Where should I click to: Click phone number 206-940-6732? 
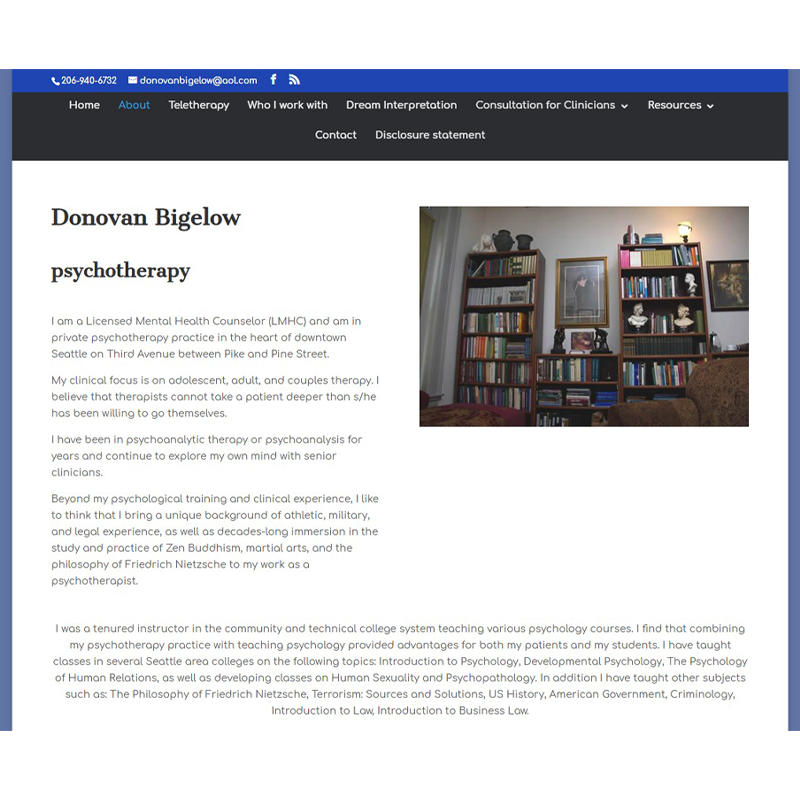[89, 81]
